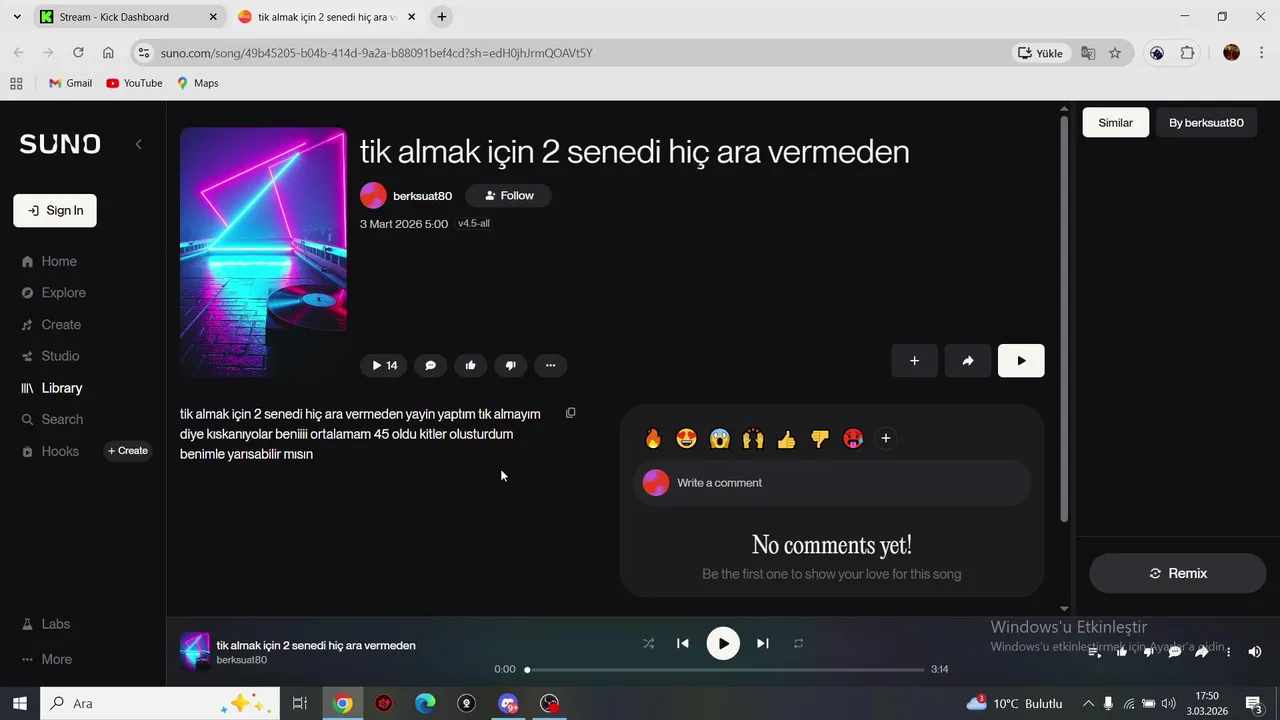1280x720 pixels.
Task: Like the song with the thumbs-up under the cover
Action: 470,365
